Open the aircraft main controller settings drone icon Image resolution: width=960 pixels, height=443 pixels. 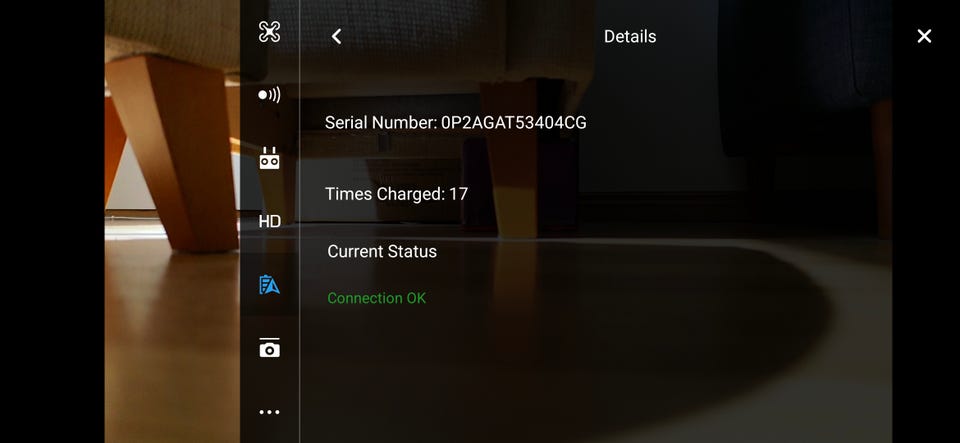pyautogui.click(x=269, y=32)
